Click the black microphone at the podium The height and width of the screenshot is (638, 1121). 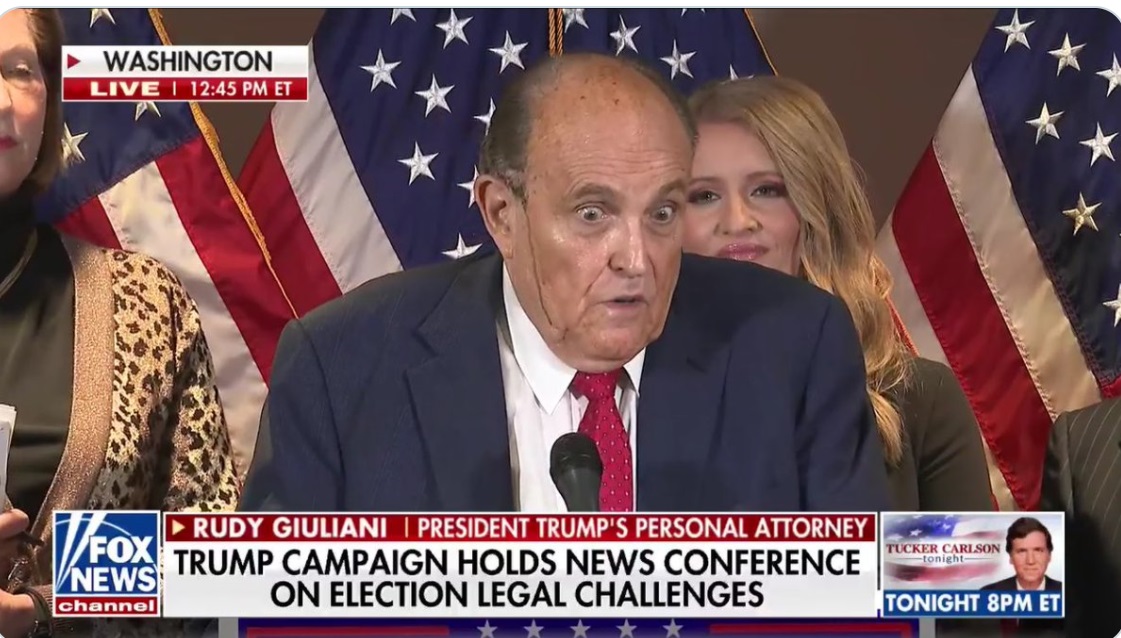576,472
